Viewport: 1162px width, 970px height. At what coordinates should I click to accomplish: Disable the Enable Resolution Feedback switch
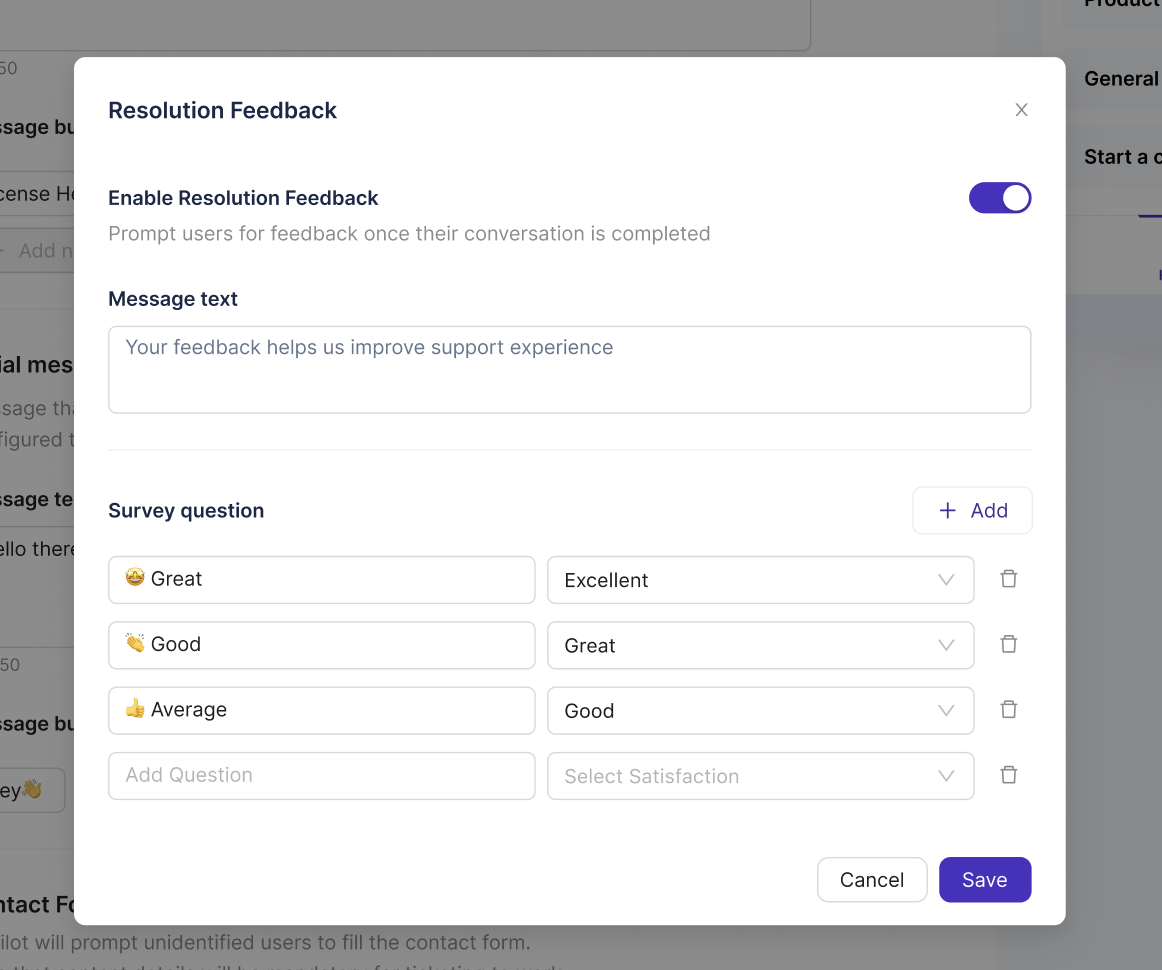(x=1000, y=198)
